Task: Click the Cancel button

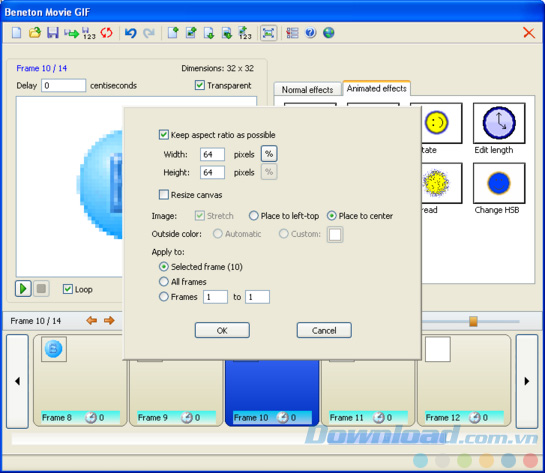Action: click(324, 330)
